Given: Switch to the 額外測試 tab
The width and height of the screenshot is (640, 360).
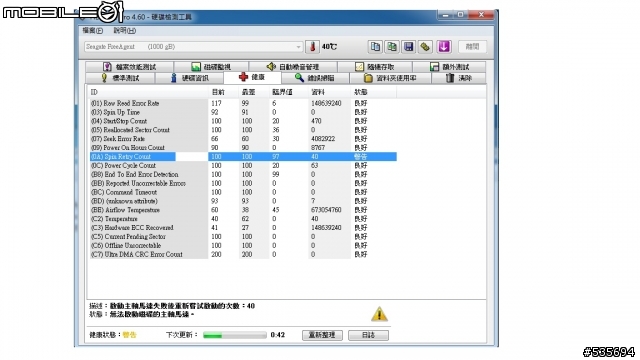Looking at the screenshot, I should 449,67.
